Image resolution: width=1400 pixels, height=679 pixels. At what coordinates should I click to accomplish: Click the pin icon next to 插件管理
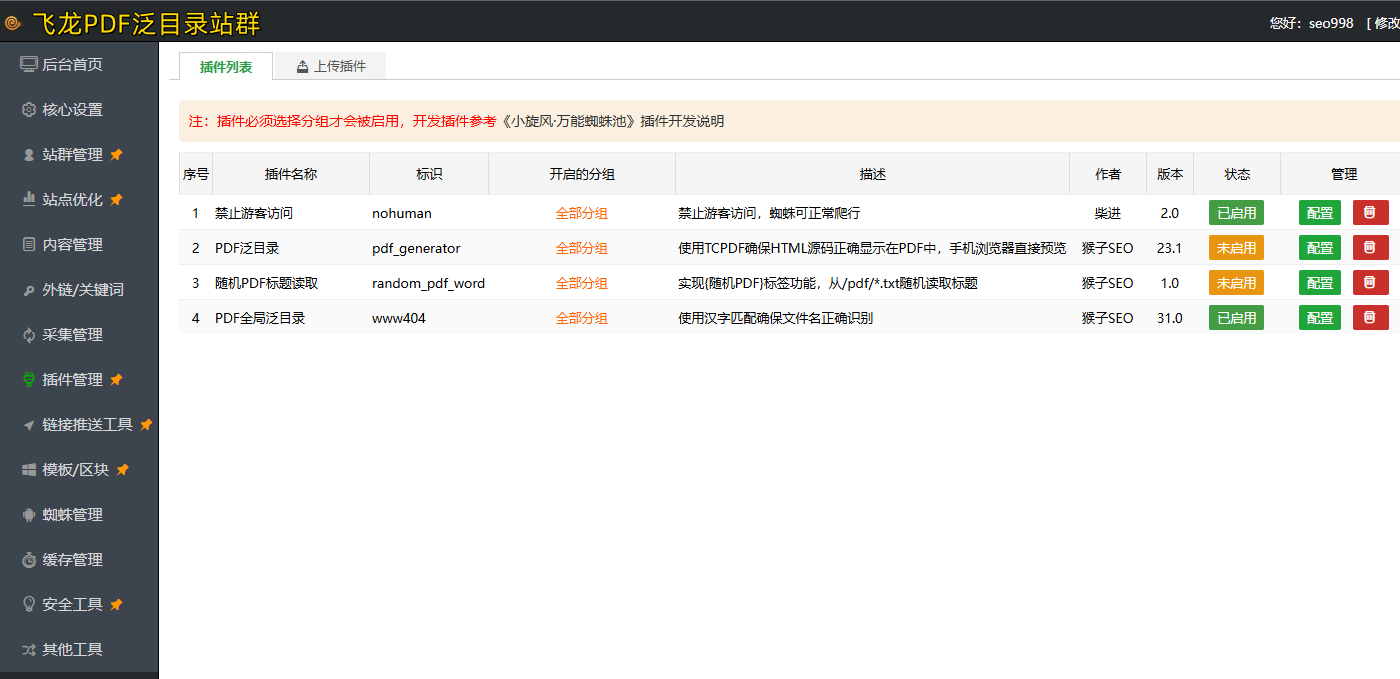click(x=116, y=379)
